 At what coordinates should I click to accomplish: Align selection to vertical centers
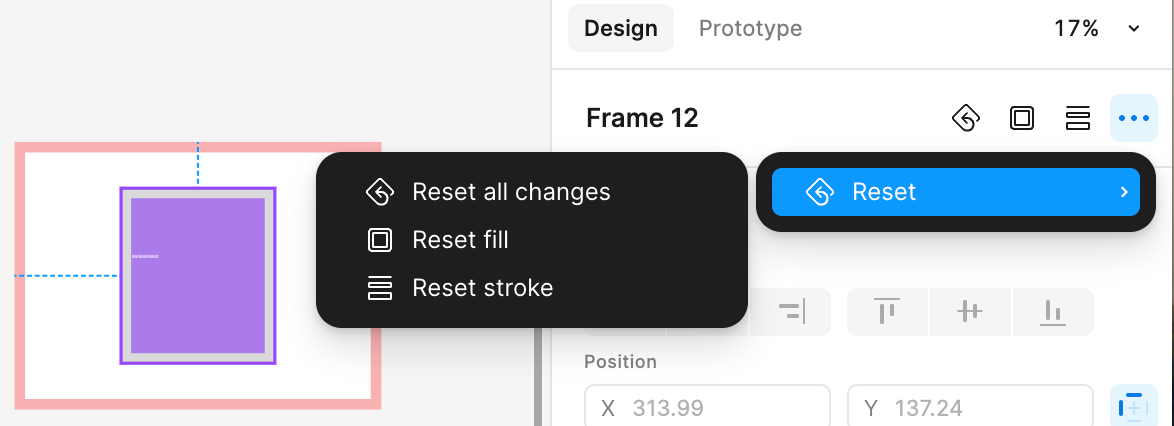(970, 311)
